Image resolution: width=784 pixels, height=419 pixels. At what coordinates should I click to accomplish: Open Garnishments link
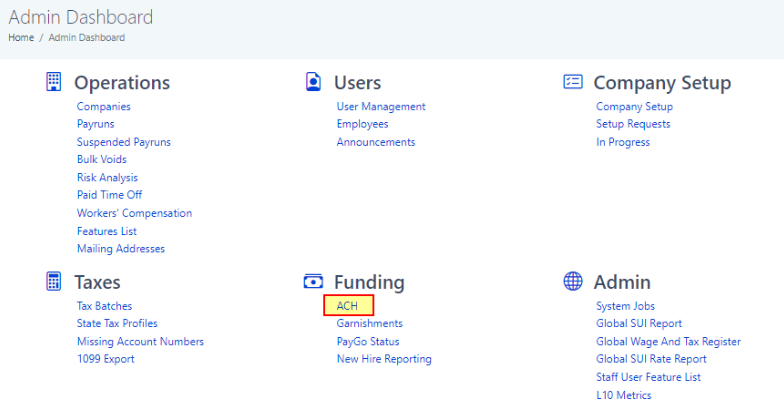pos(370,324)
